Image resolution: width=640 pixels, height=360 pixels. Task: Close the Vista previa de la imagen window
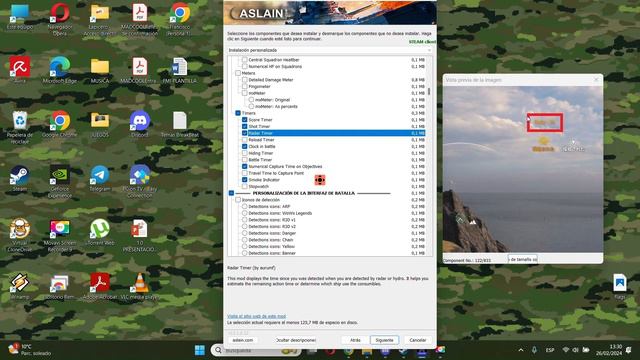pos(596,80)
